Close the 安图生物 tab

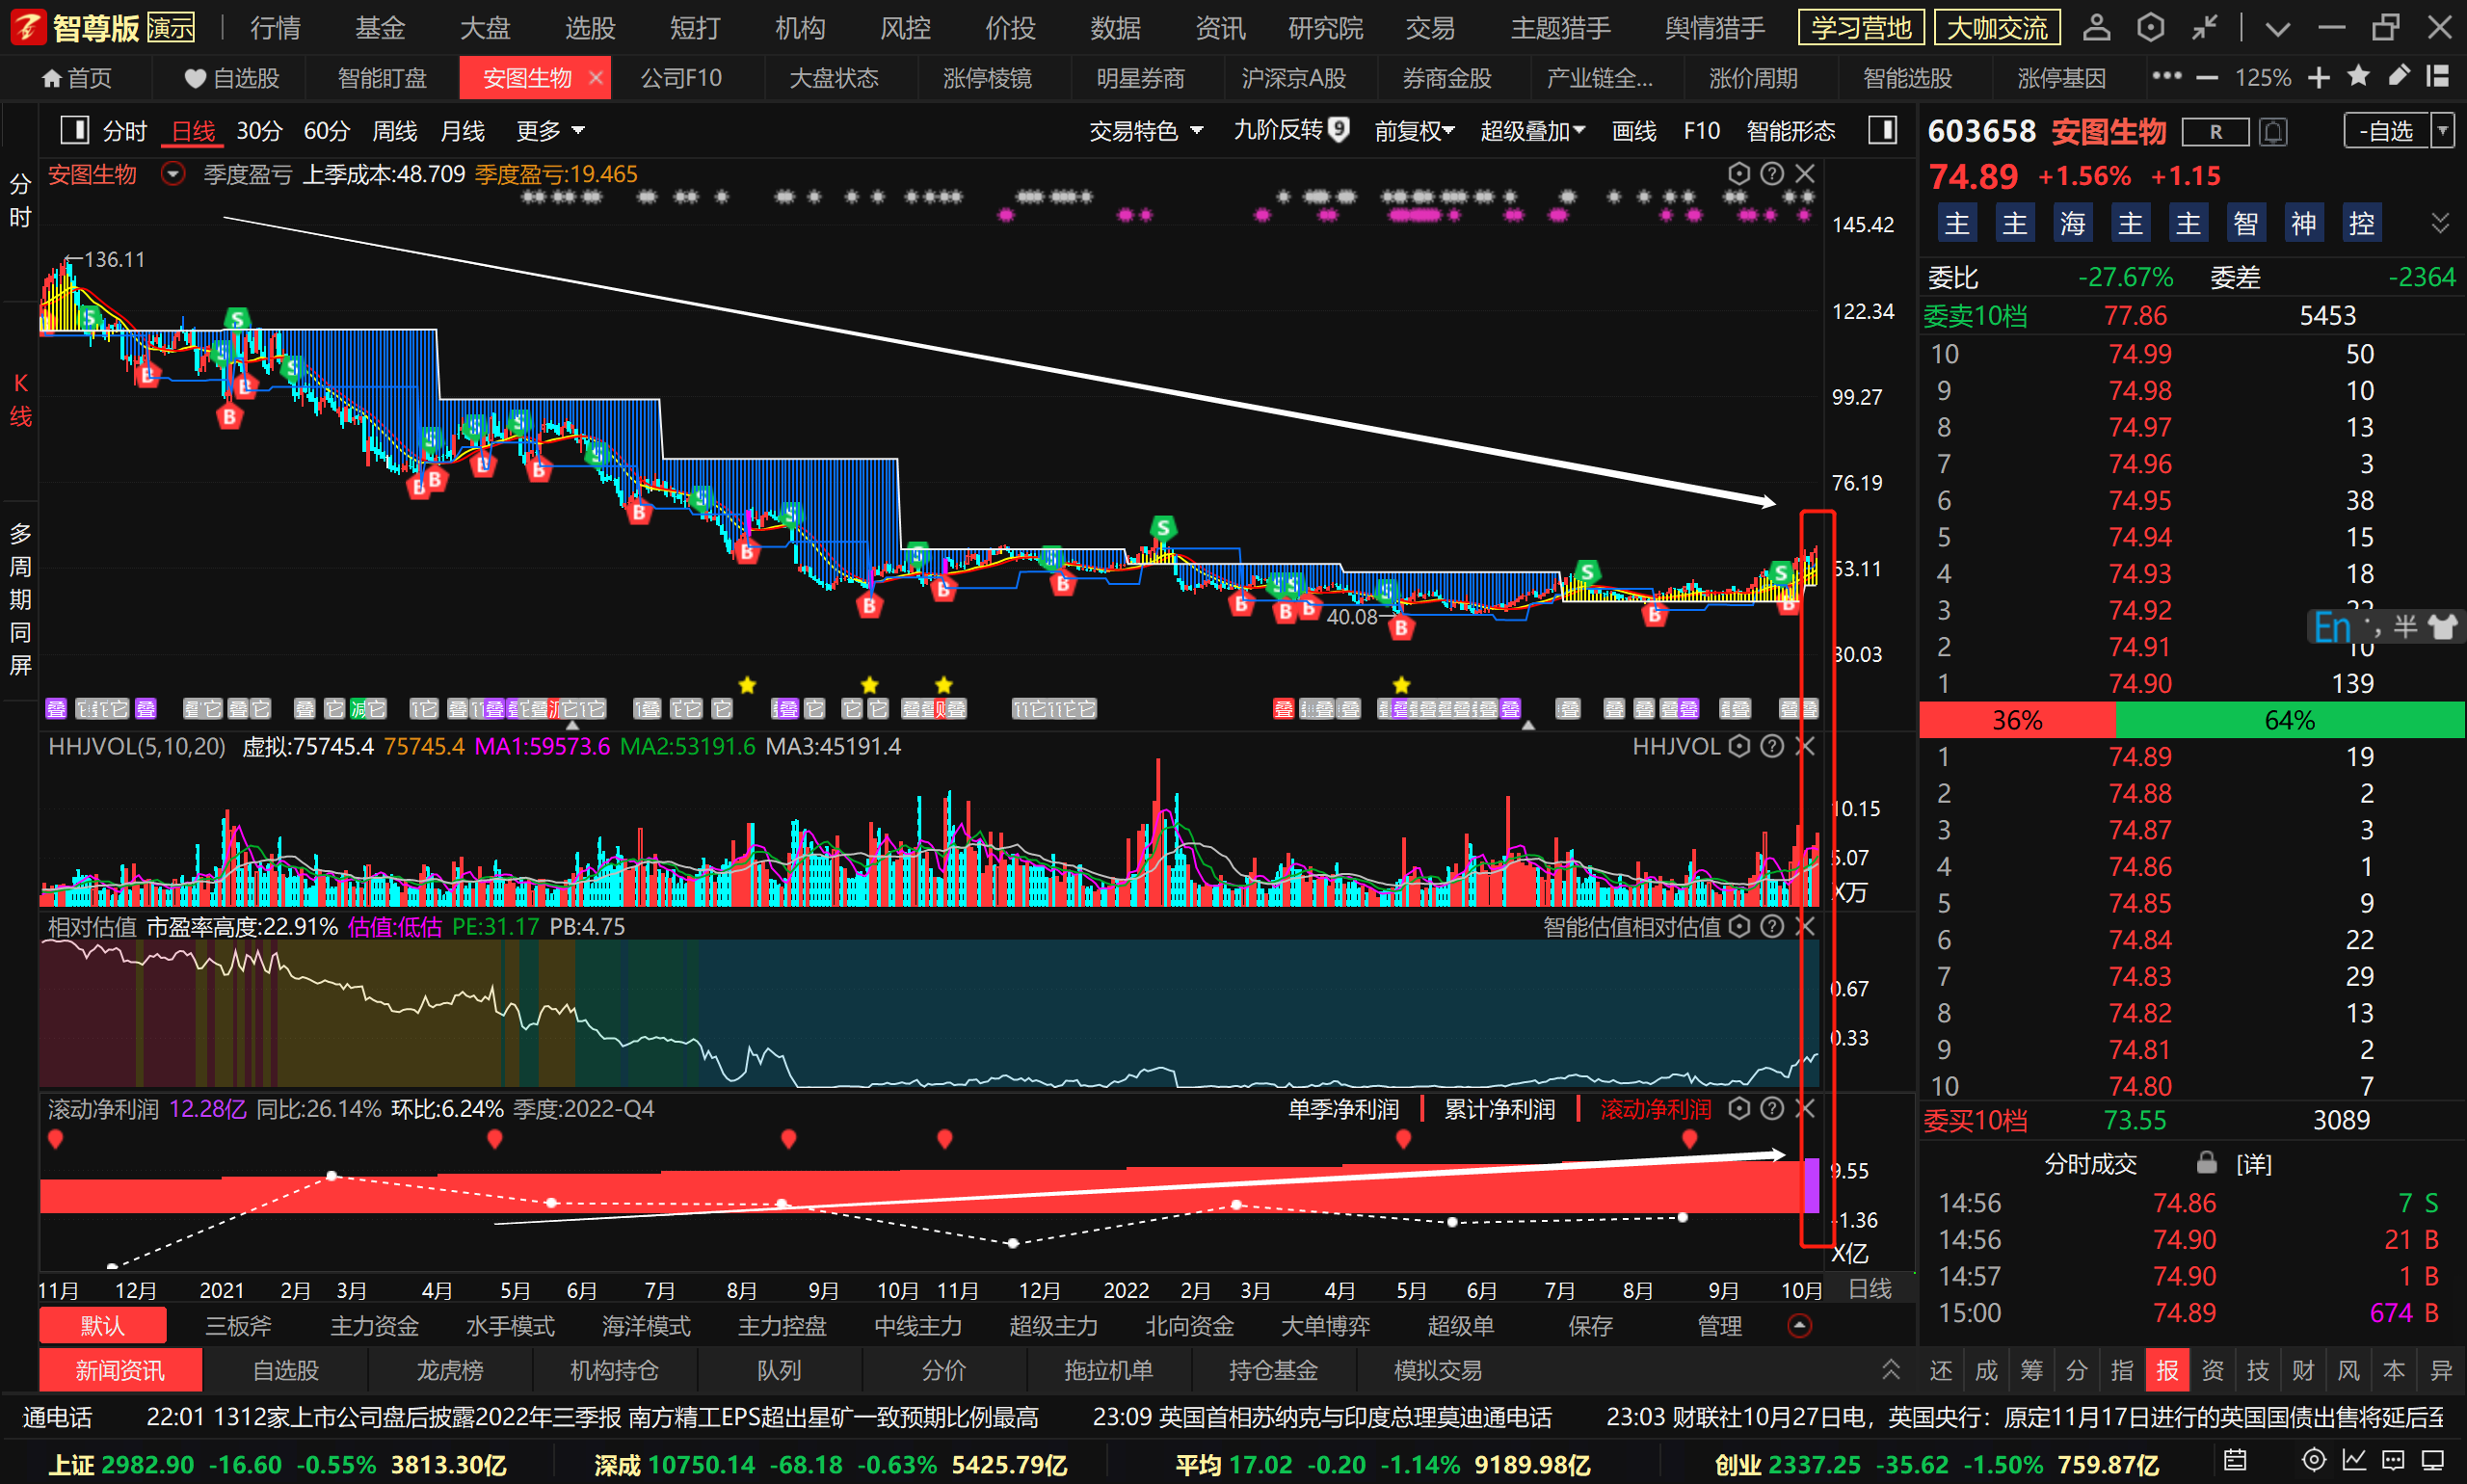[596, 77]
